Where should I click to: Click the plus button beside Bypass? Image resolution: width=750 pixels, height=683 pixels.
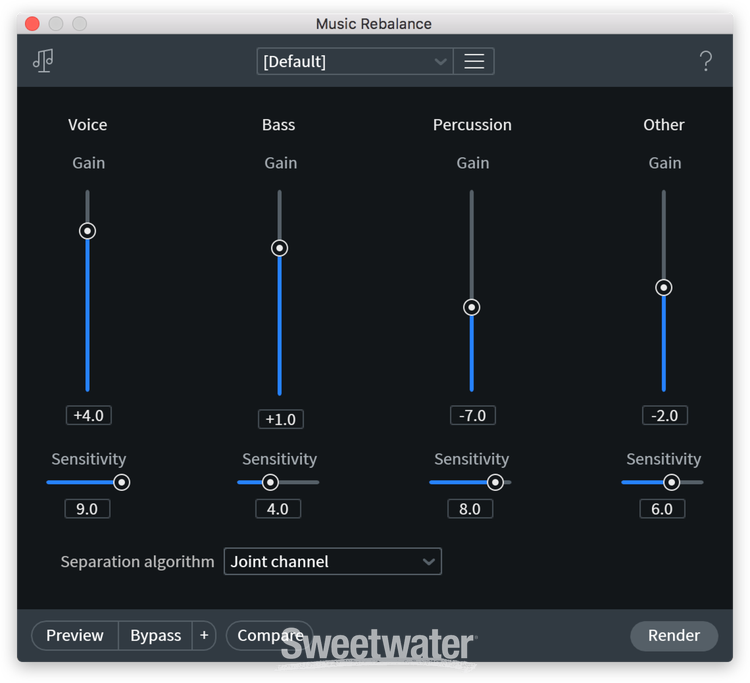coord(204,636)
